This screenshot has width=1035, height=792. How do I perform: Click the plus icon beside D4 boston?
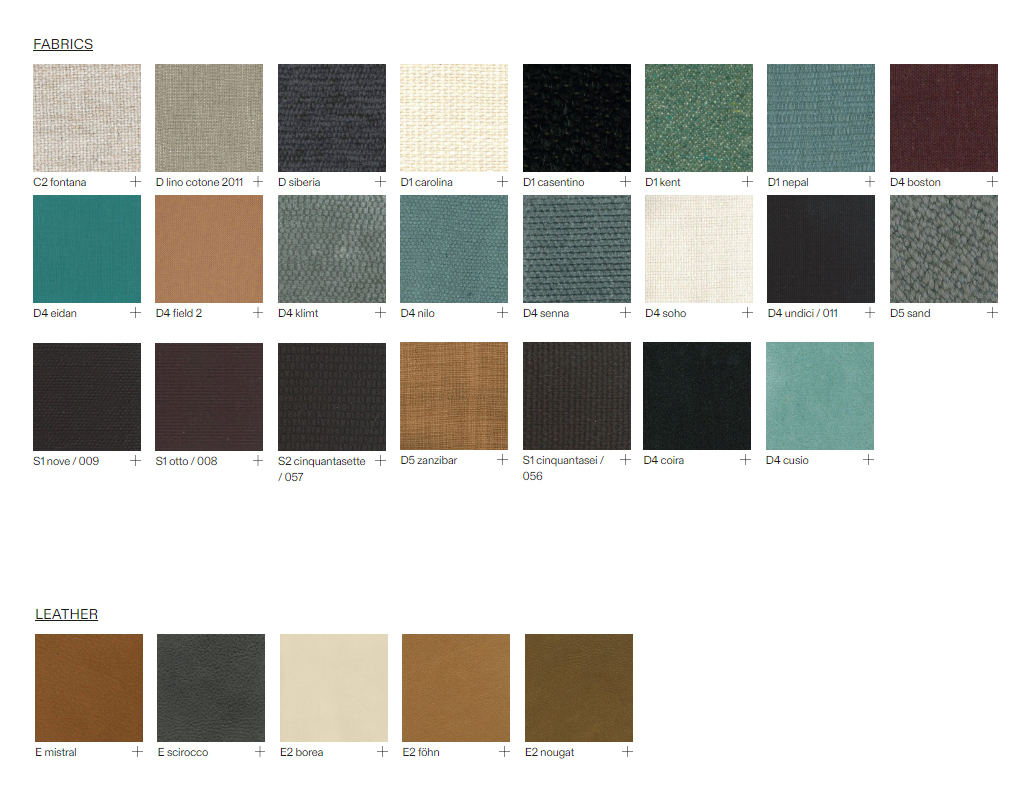click(x=992, y=182)
